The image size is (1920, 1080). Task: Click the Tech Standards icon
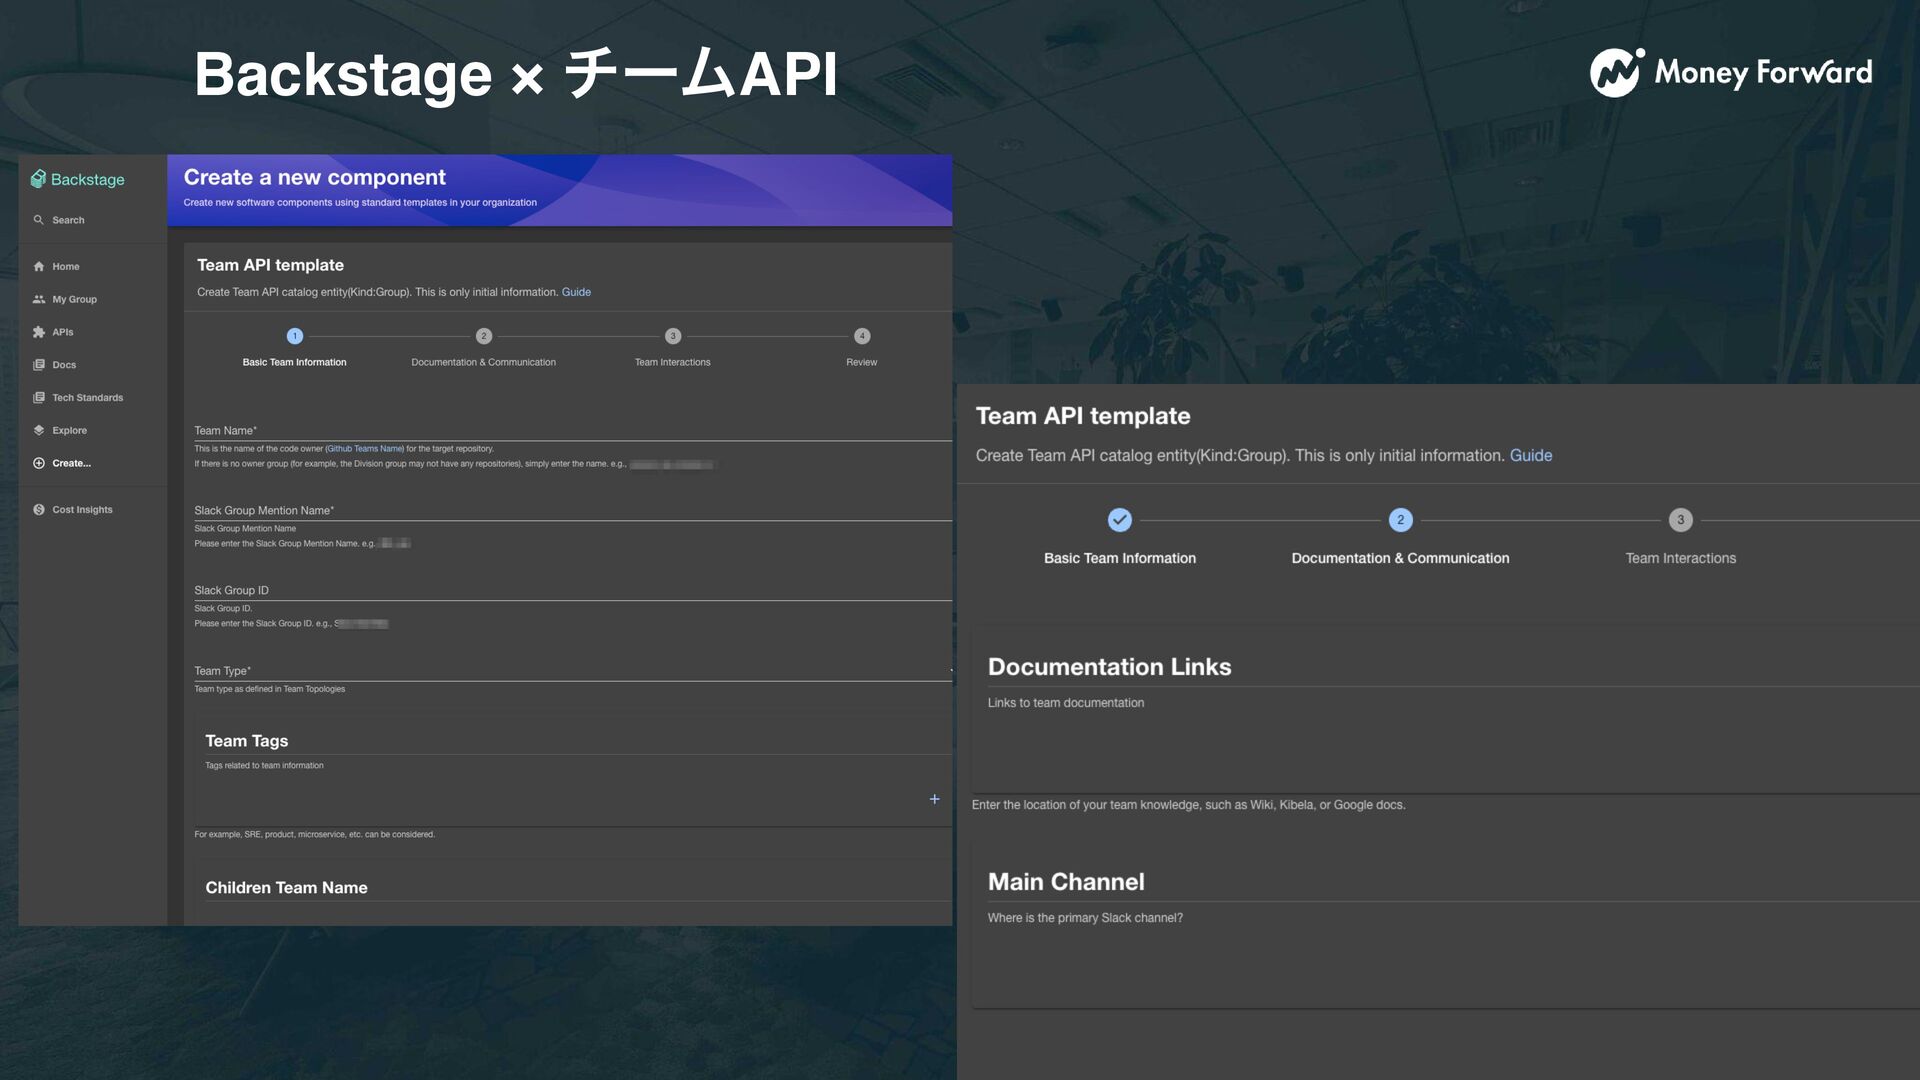[39, 398]
